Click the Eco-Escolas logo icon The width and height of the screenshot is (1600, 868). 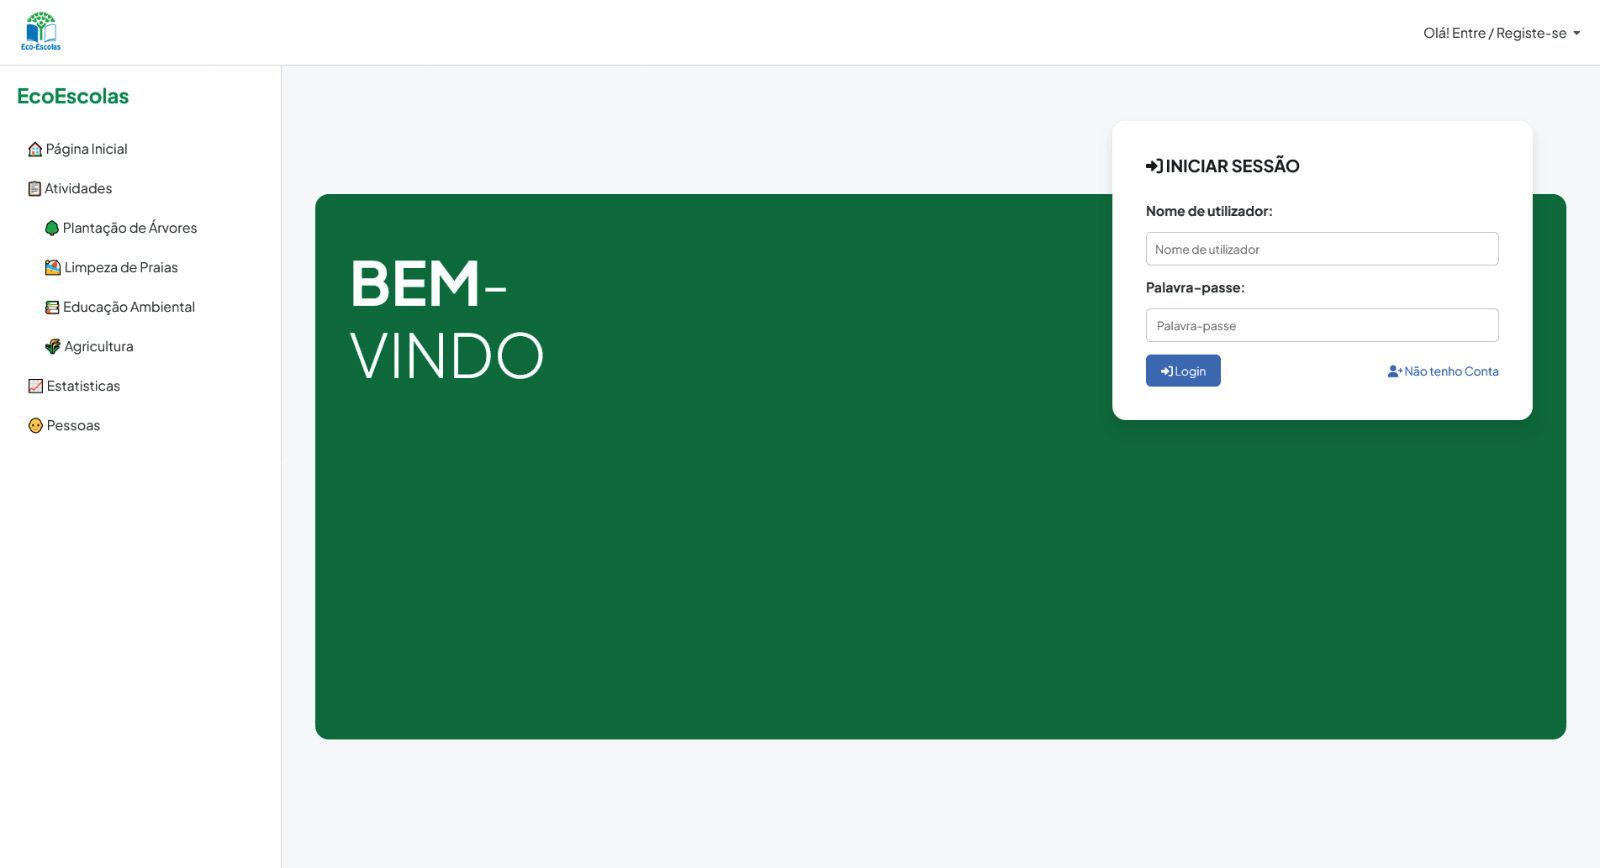coord(41,32)
